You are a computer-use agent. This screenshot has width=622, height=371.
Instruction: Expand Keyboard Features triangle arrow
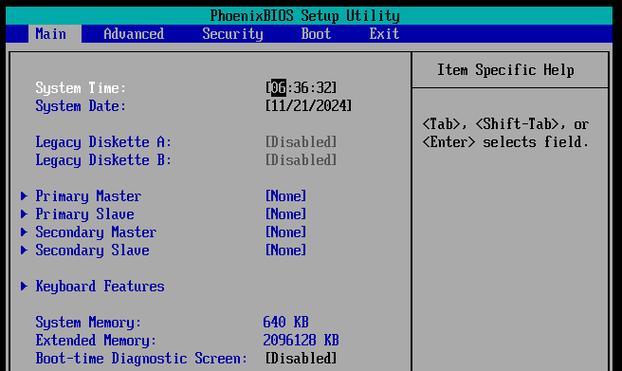point(24,286)
